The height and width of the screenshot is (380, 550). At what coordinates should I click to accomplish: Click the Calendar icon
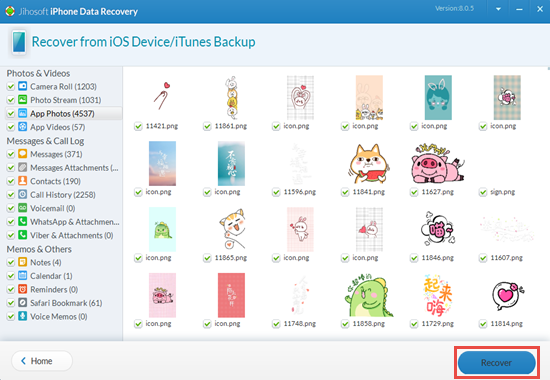tap(22, 275)
